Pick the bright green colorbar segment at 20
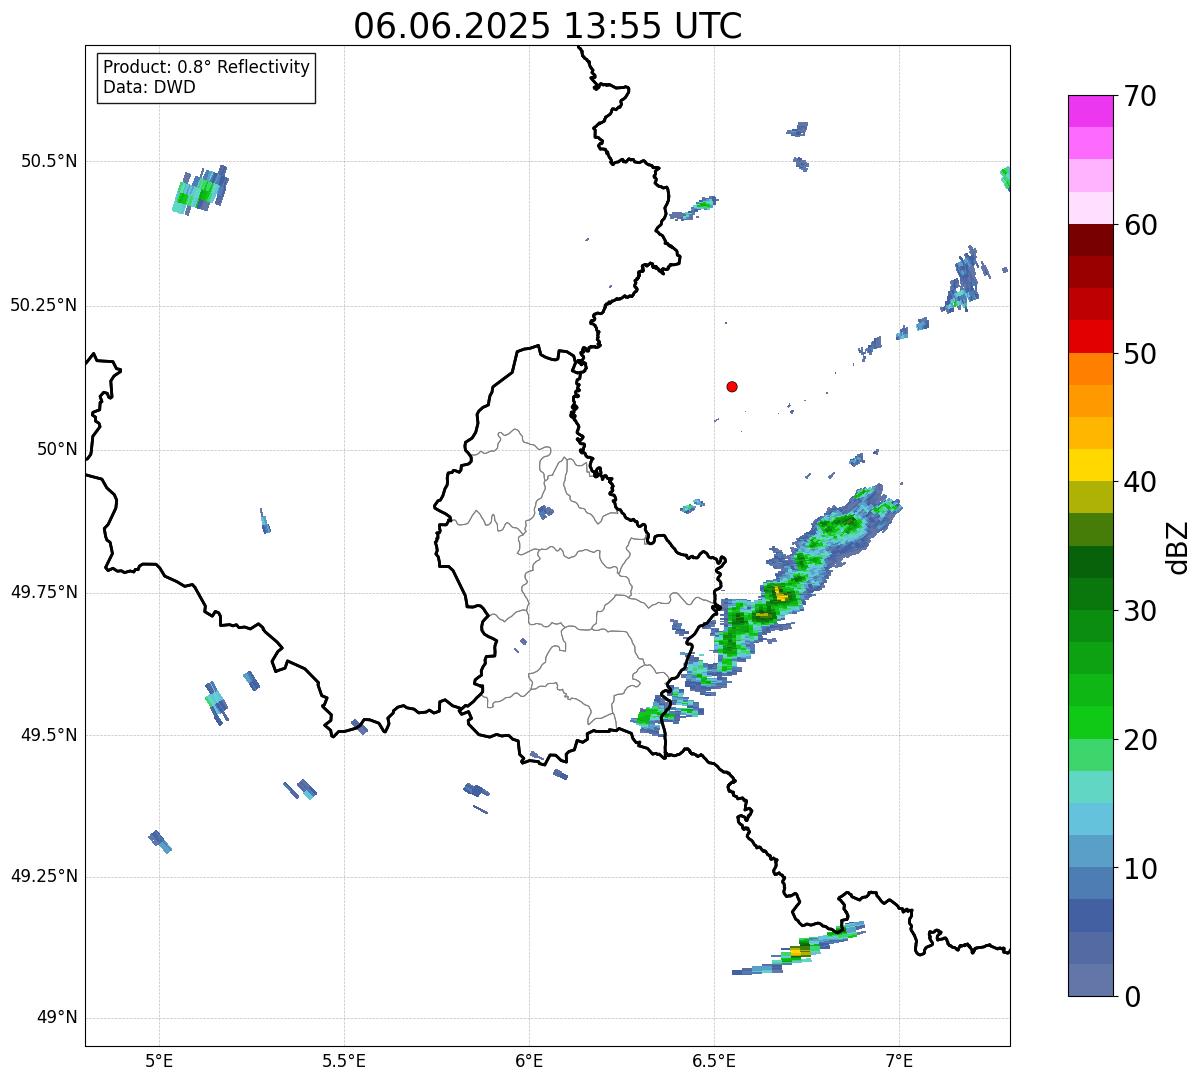The image size is (1202, 1081). [1090, 723]
